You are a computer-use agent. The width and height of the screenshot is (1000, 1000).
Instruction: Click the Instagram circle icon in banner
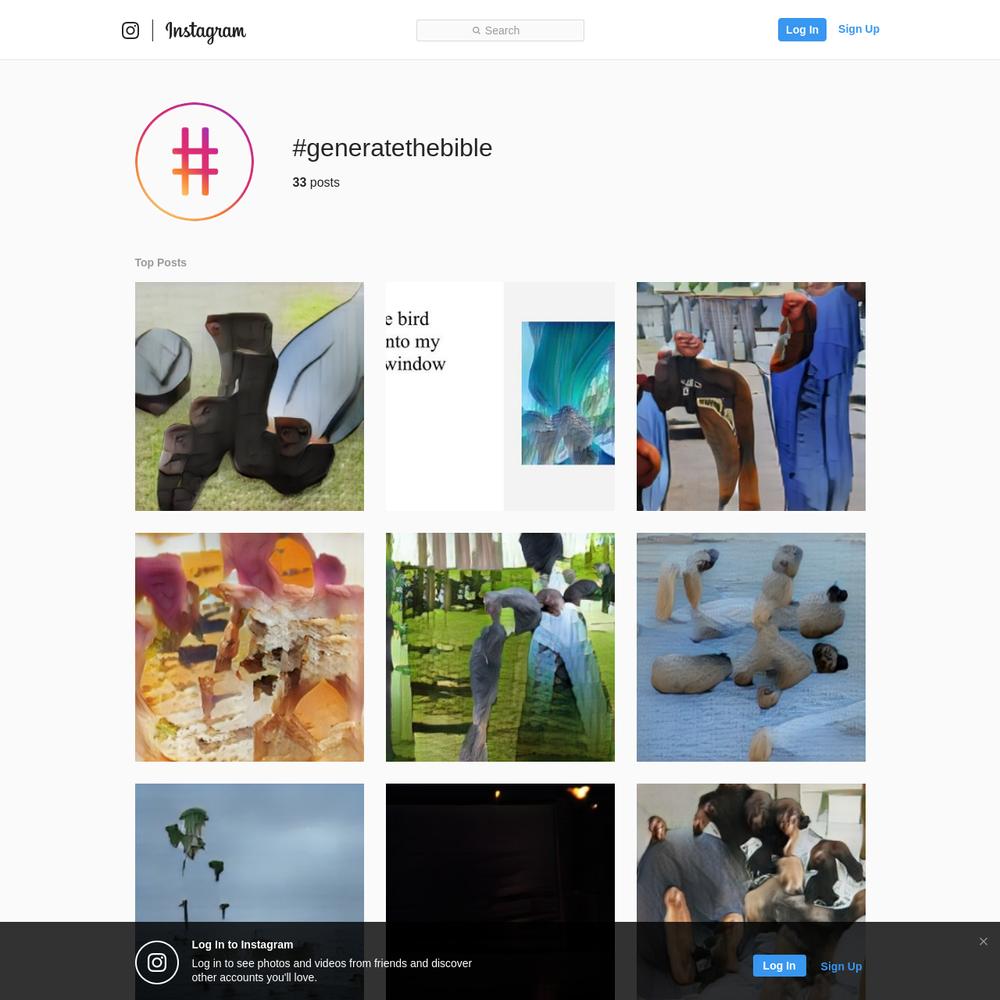point(157,962)
